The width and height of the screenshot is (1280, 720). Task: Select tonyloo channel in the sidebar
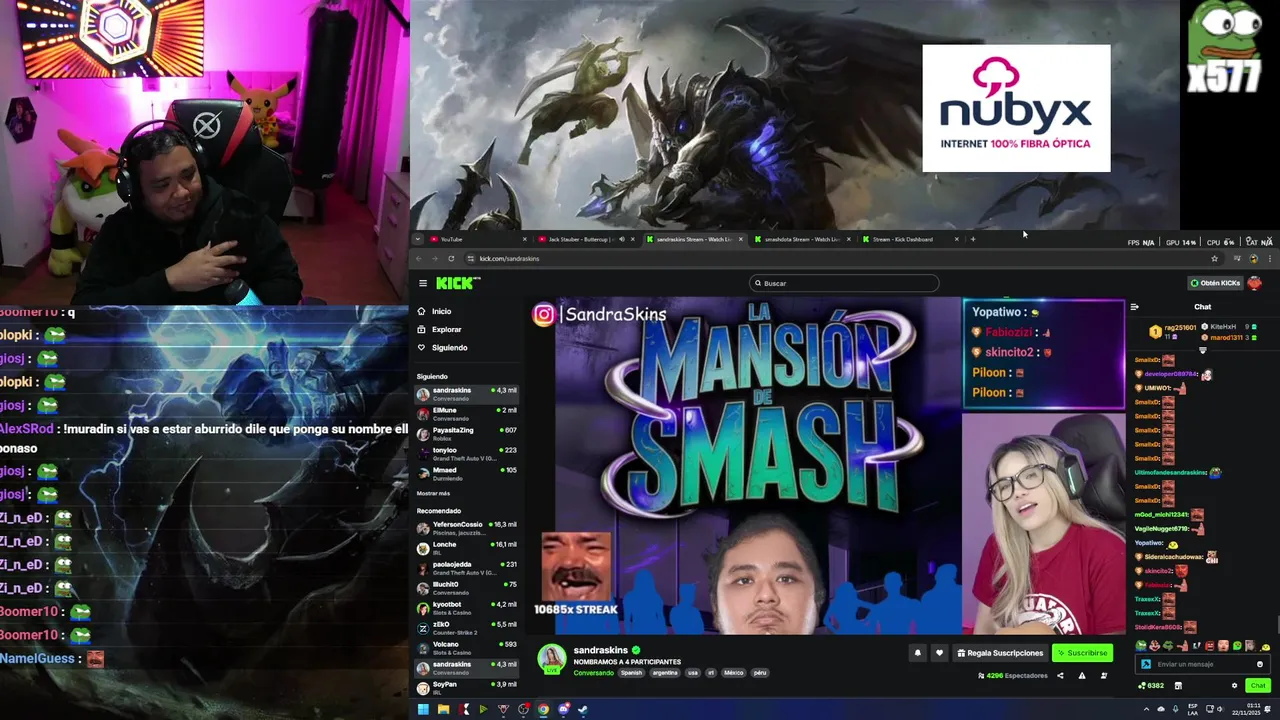[x=467, y=453]
